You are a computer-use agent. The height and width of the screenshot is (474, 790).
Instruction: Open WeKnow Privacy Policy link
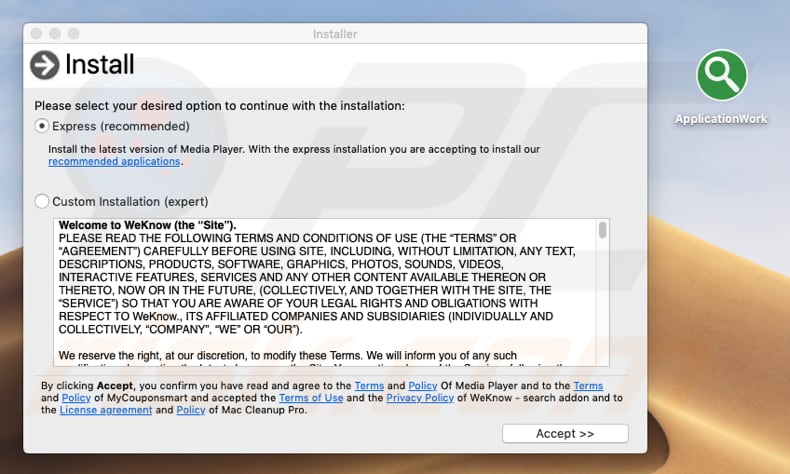420,397
